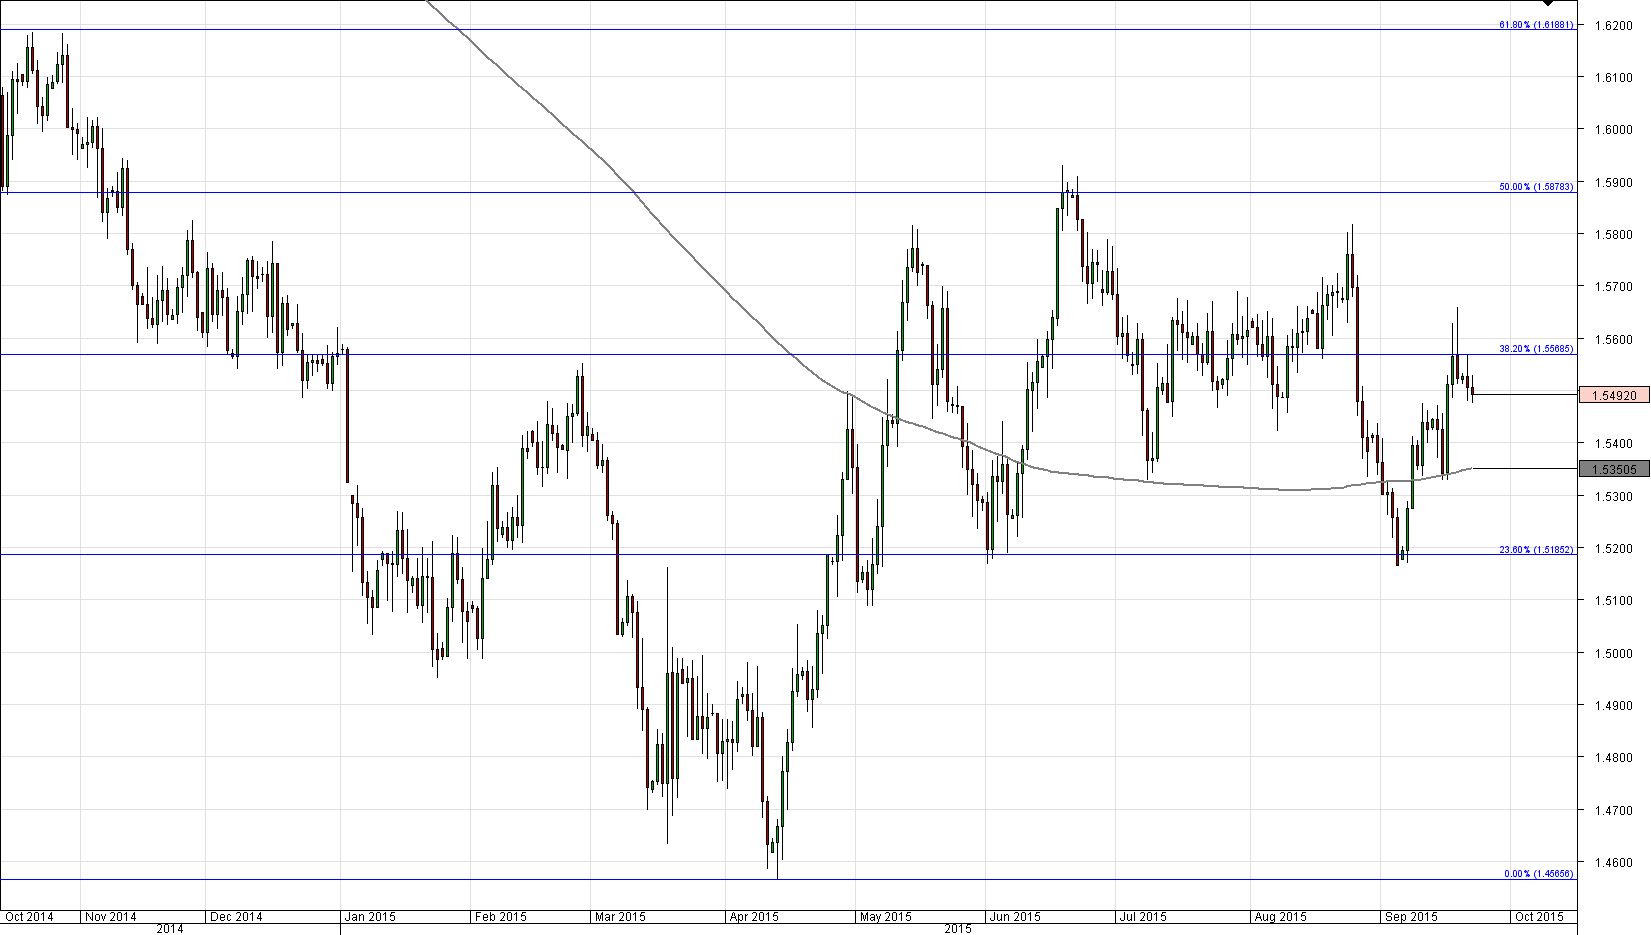Click the 1.5200 price axis label

click(1613, 548)
